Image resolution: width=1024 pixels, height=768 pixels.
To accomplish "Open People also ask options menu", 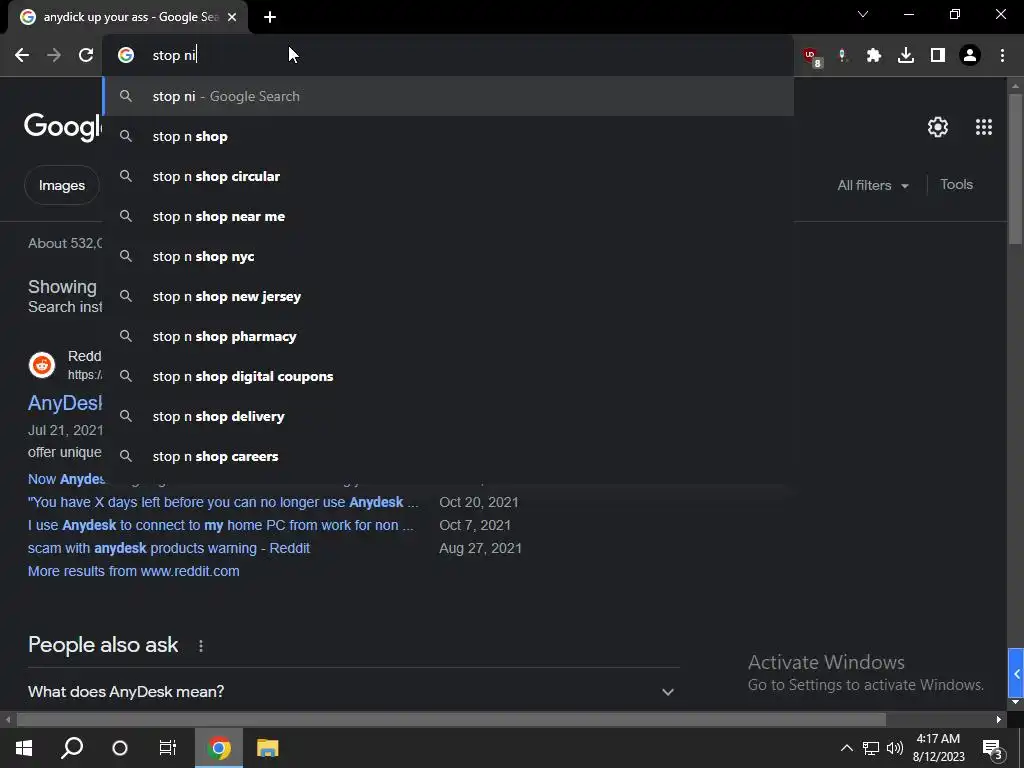I will [200, 646].
